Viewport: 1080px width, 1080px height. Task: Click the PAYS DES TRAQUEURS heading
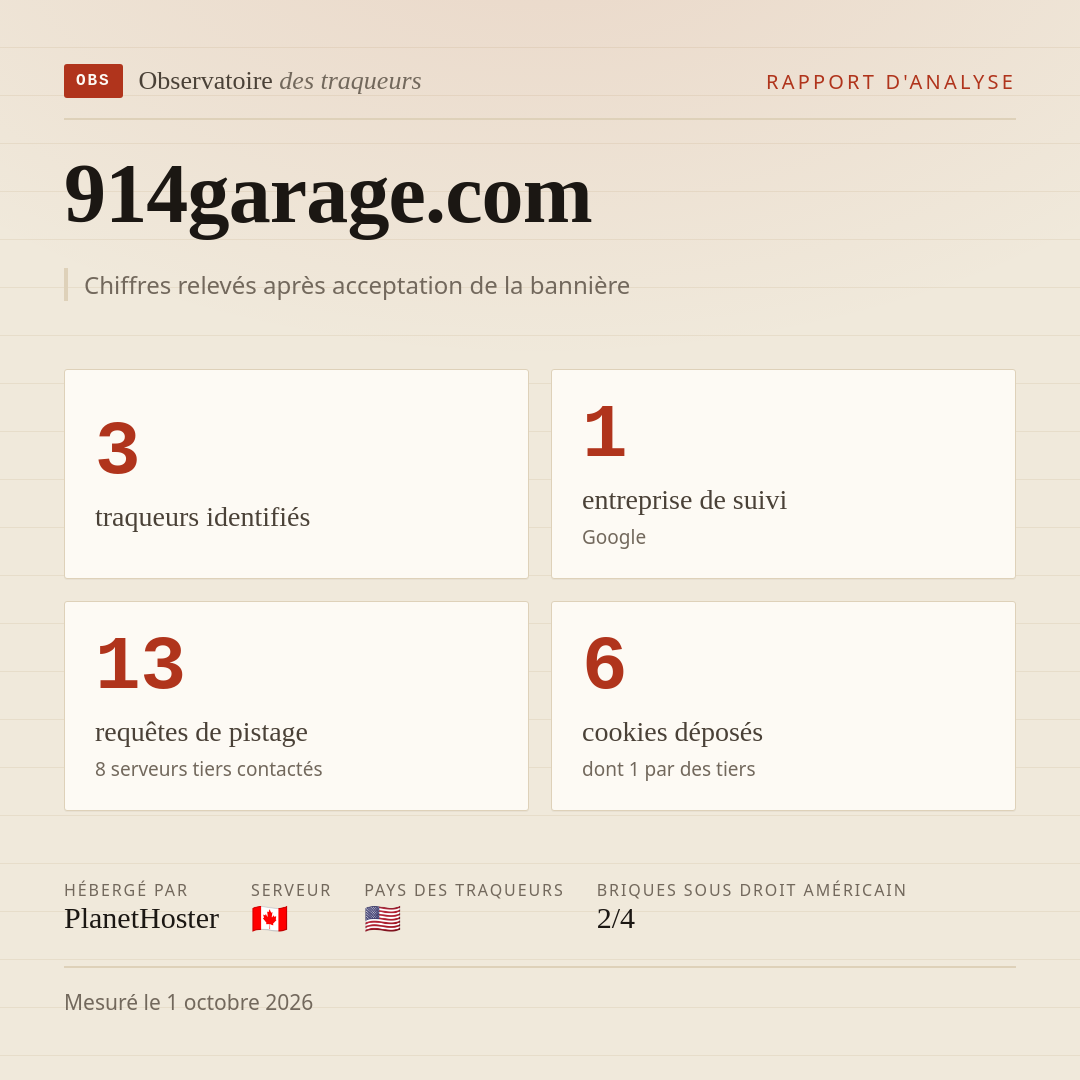[464, 890]
